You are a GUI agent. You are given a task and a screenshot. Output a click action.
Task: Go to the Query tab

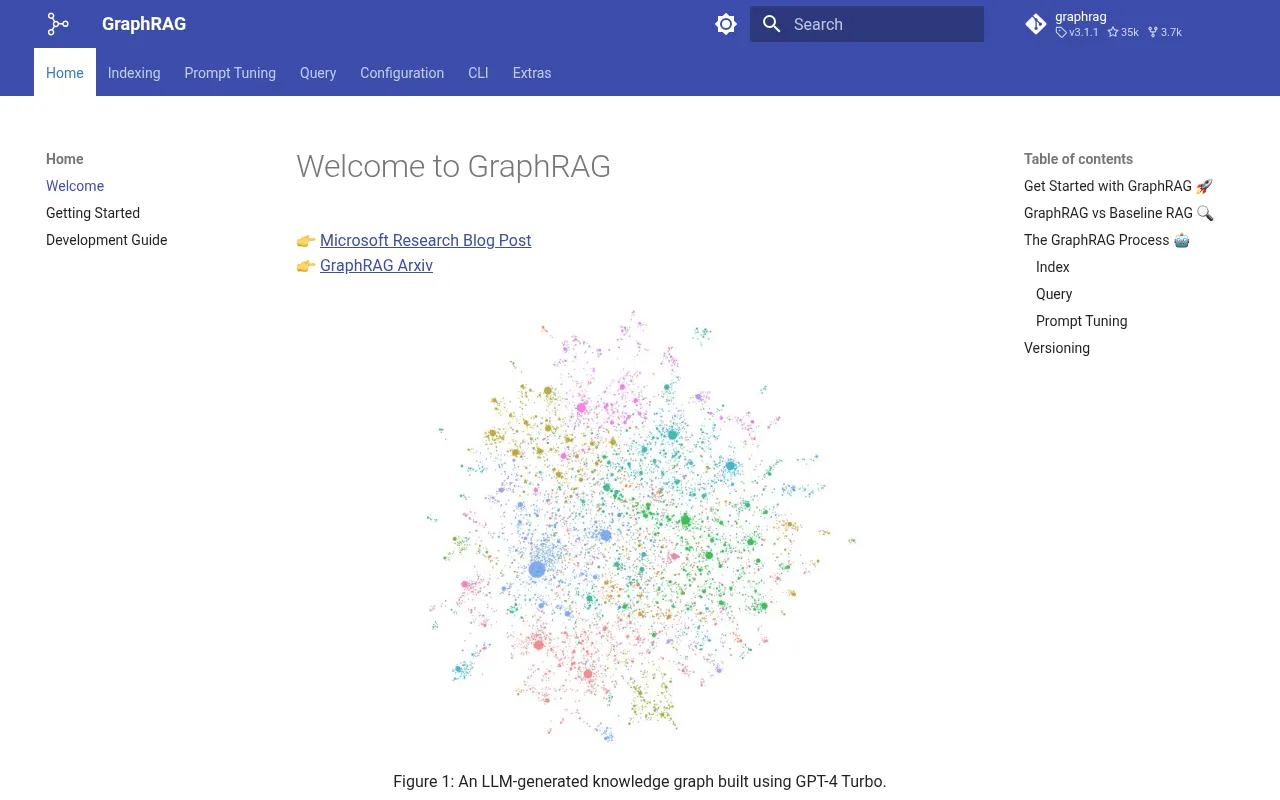click(318, 73)
